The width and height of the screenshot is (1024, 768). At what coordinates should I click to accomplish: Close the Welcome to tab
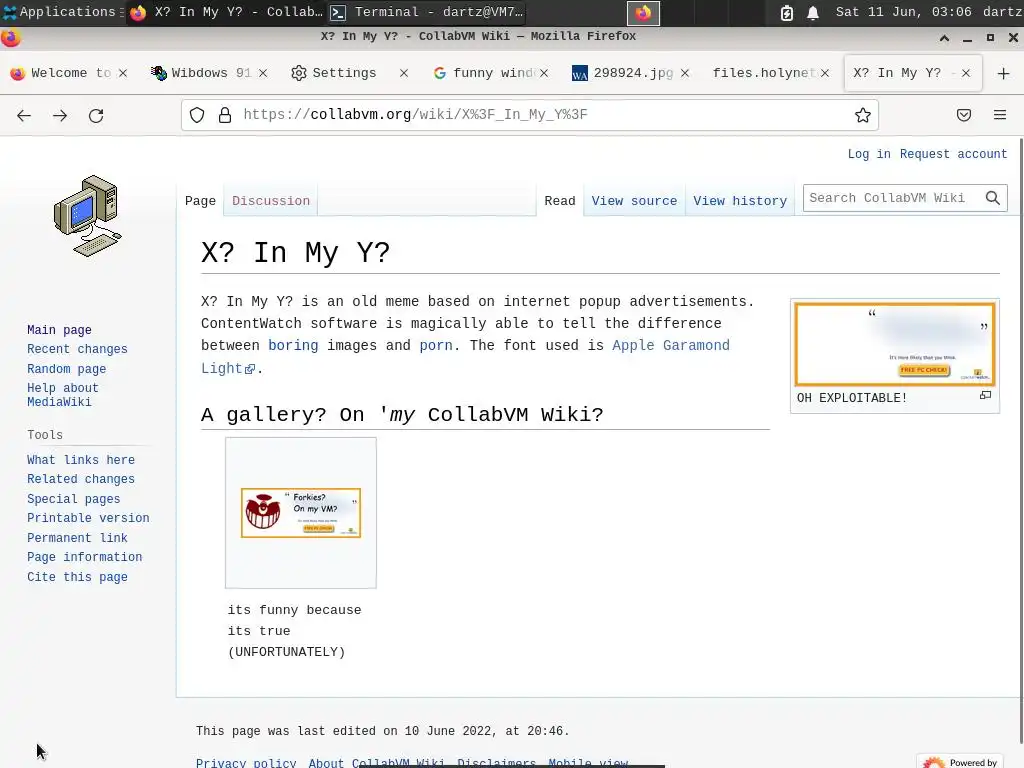coord(123,73)
